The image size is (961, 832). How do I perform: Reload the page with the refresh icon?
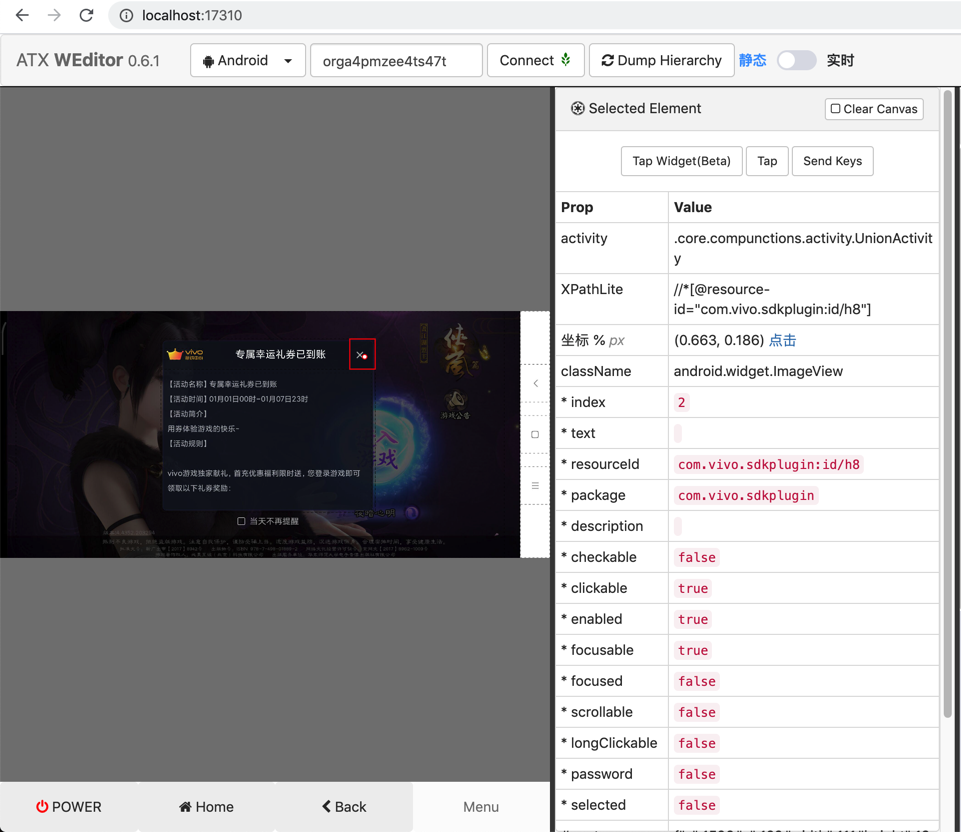(x=86, y=15)
